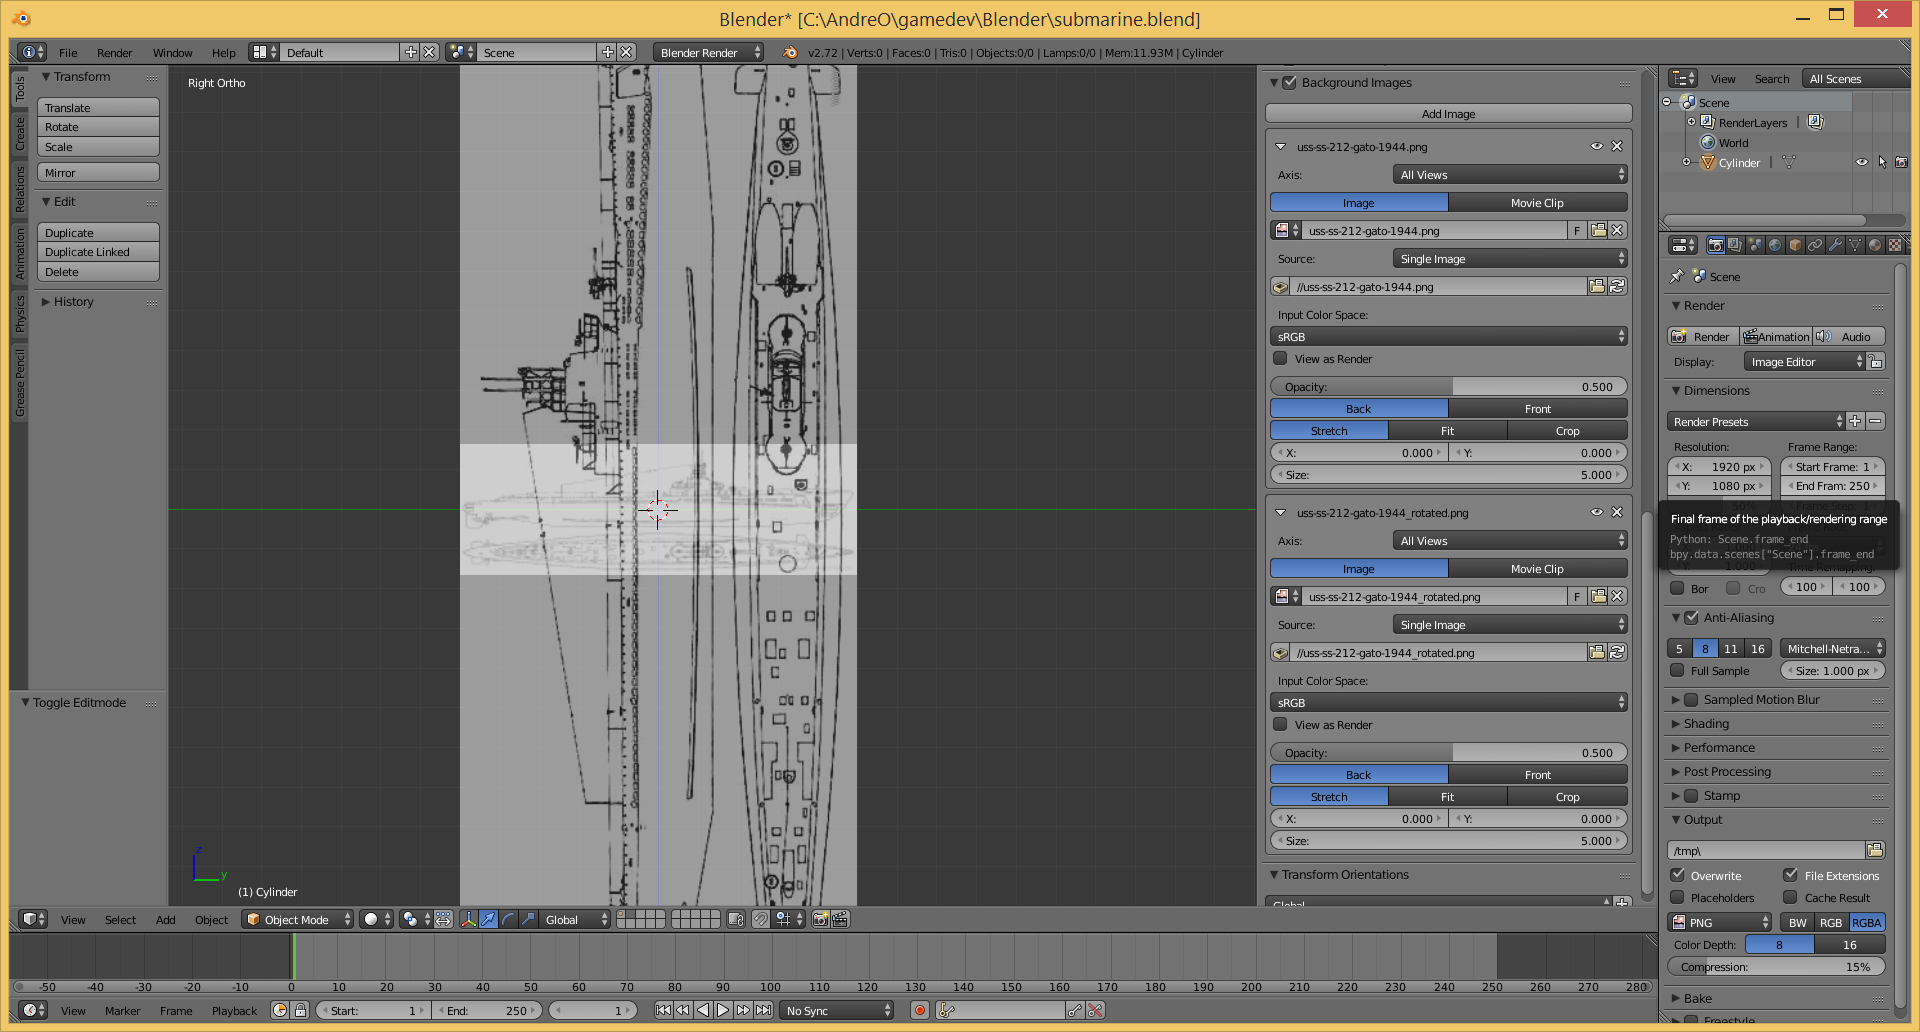Viewport: 1920px width, 1032px height.
Task: Open the Modifiers wrench tab
Action: pyautogui.click(x=1835, y=245)
